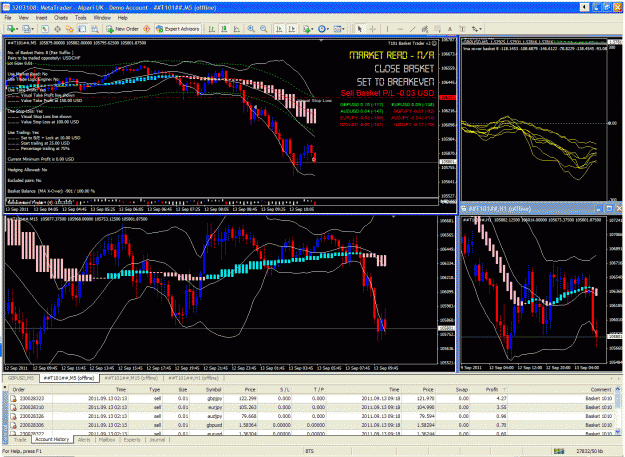Open the Experts terminal tab
The height and width of the screenshot is (457, 625).
(132, 440)
